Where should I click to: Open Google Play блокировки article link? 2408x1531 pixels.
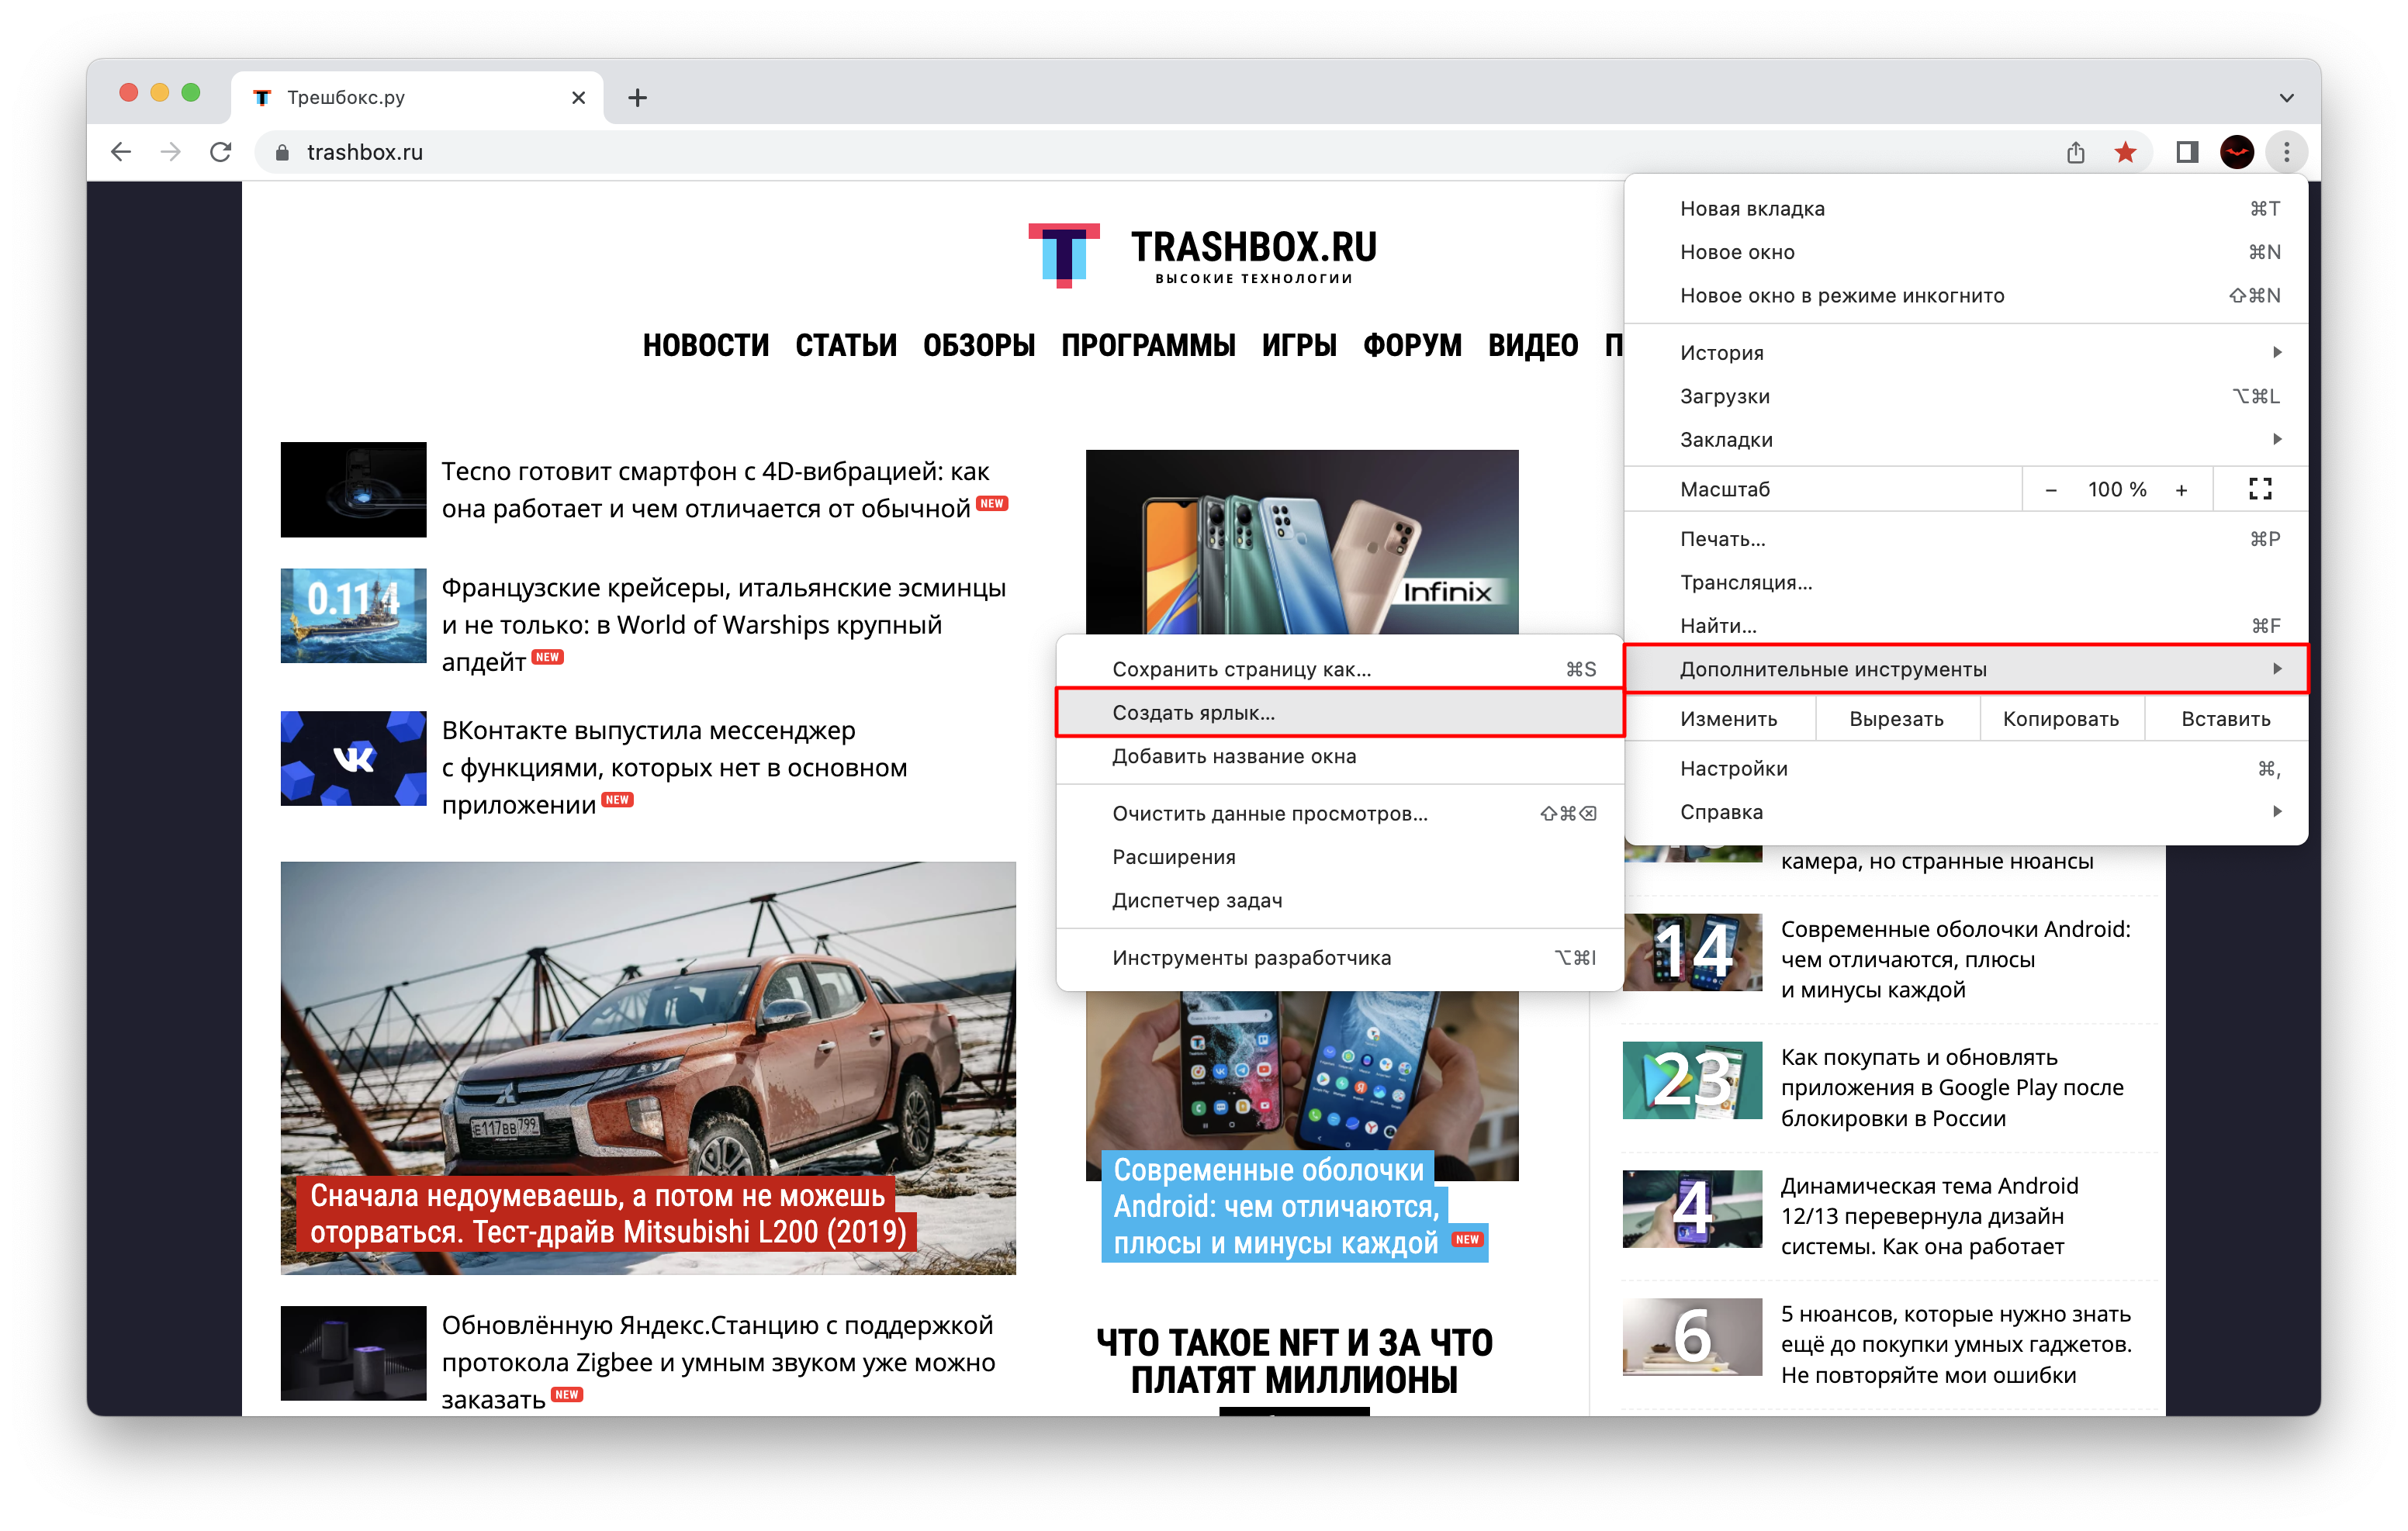pyautogui.click(x=1951, y=1087)
